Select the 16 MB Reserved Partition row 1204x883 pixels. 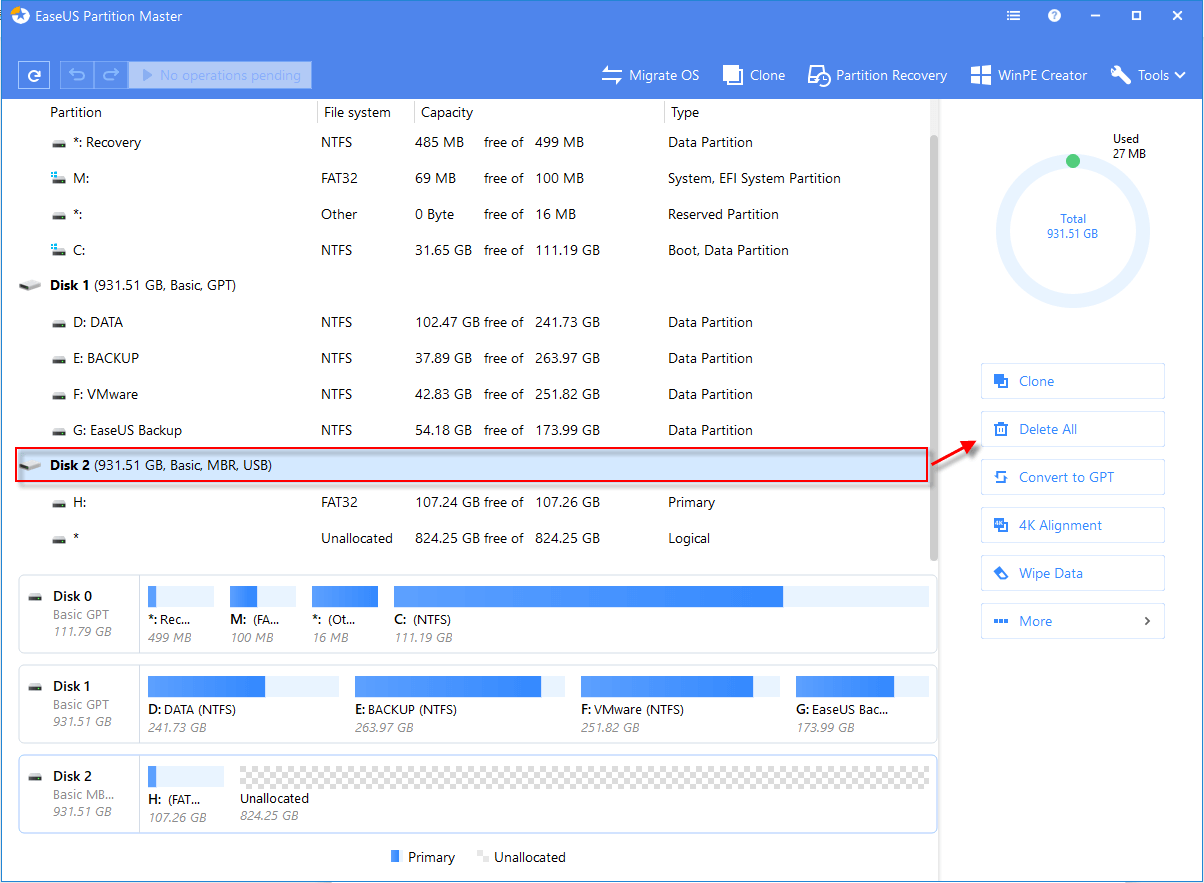pos(472,214)
